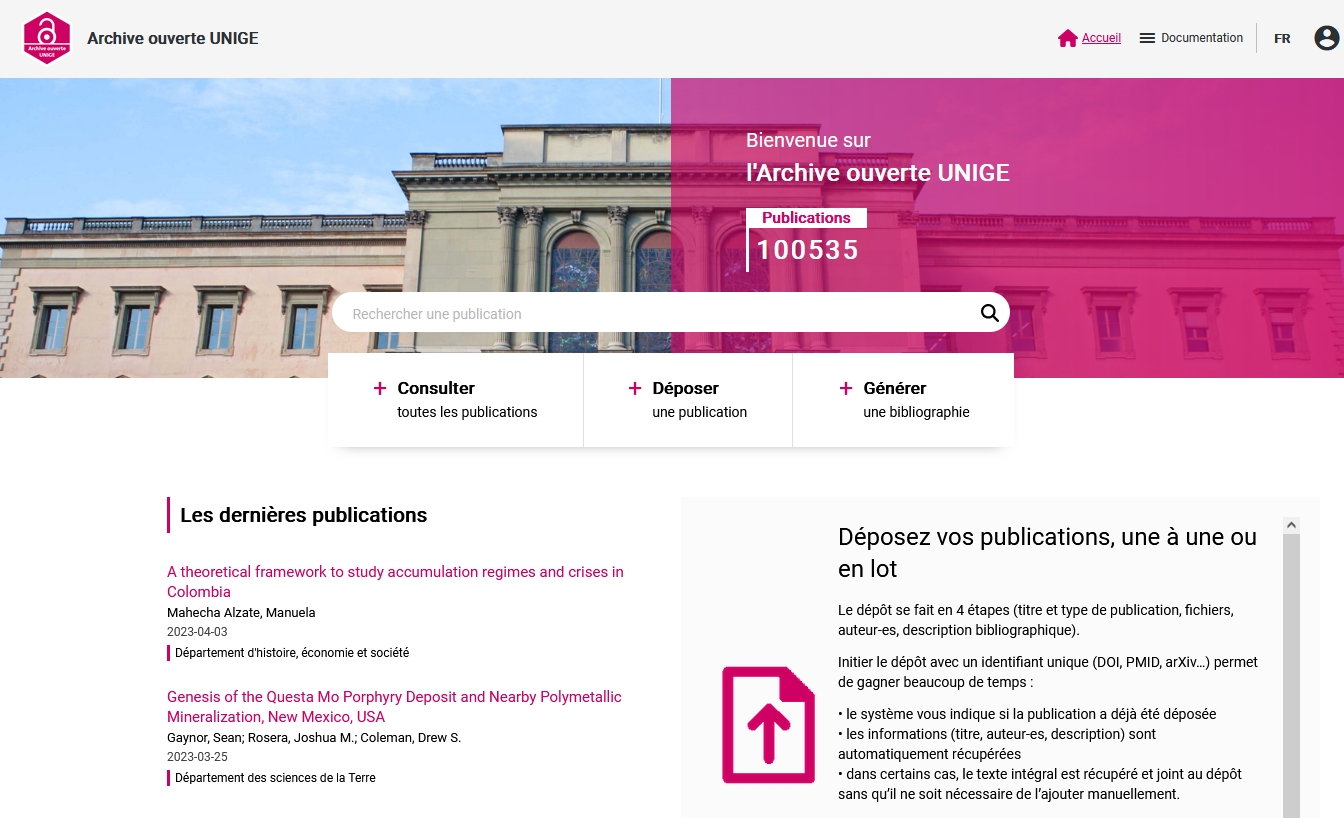Click the home icon next to Accueil
Image resolution: width=1344 pixels, height=818 pixels.
pyautogui.click(x=1067, y=37)
